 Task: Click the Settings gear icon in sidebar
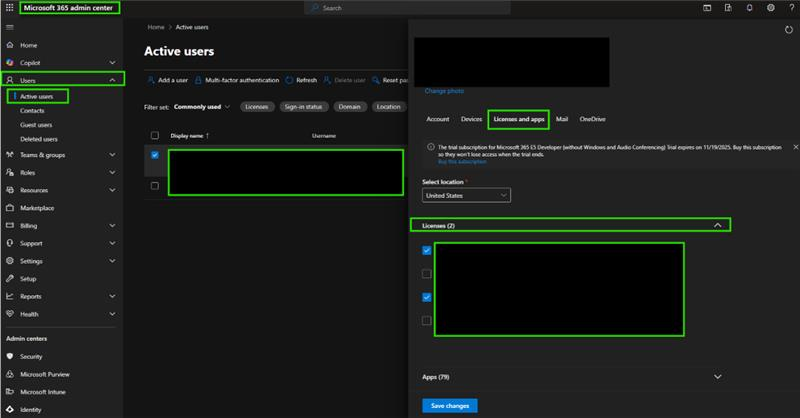coord(10,261)
